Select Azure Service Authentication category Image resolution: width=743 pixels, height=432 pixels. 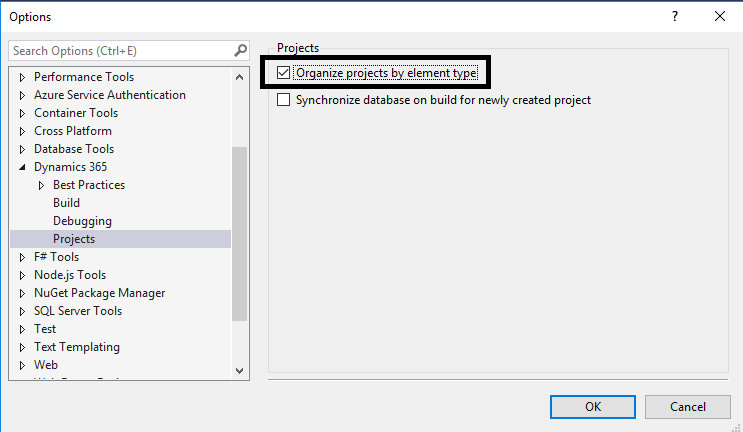coord(109,95)
